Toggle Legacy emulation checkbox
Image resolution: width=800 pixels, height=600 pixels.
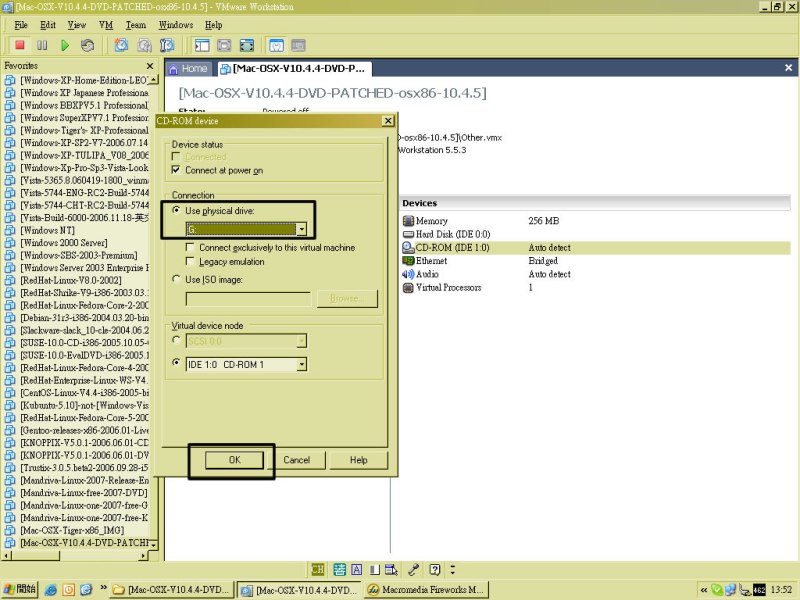[x=190, y=261]
